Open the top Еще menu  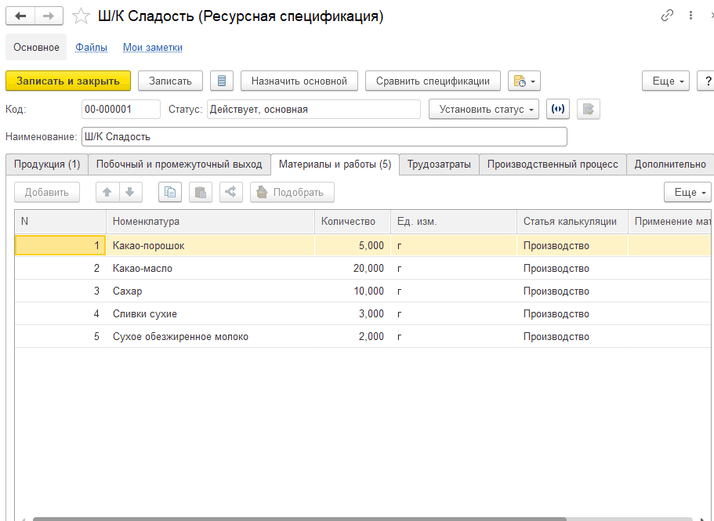tap(666, 81)
